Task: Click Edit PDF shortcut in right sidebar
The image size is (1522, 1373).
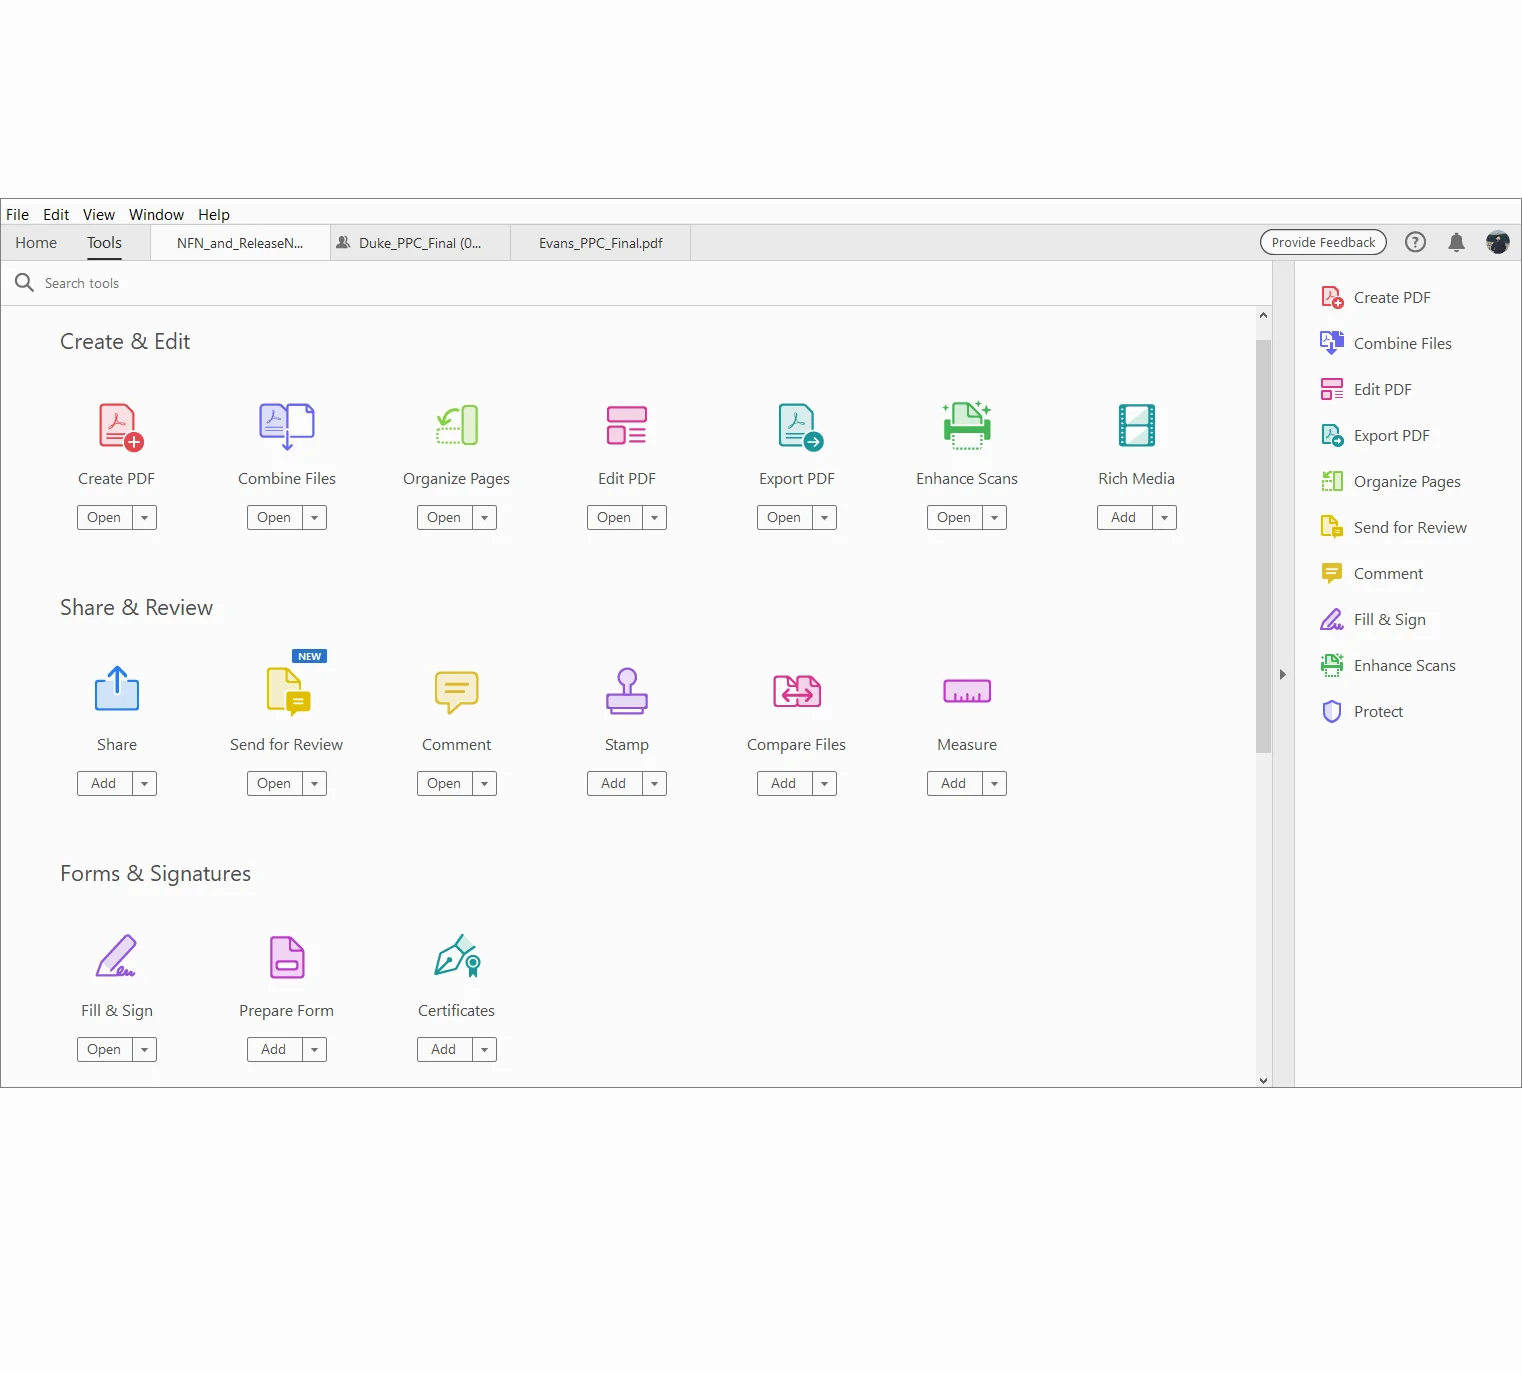Action: pyautogui.click(x=1366, y=390)
